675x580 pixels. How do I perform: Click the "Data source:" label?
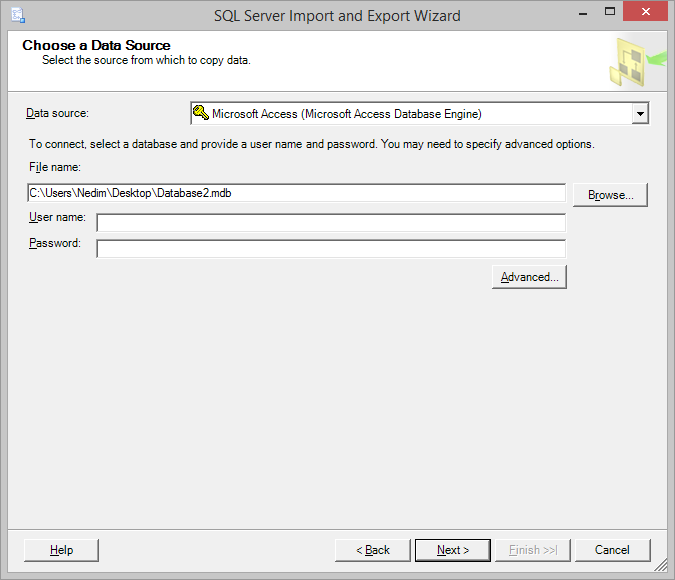tap(57, 113)
